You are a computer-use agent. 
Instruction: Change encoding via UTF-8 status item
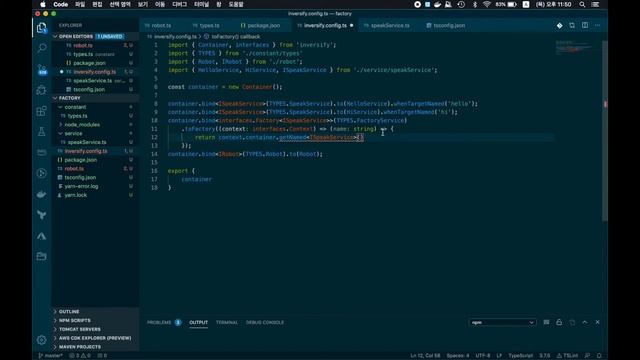pos(483,356)
